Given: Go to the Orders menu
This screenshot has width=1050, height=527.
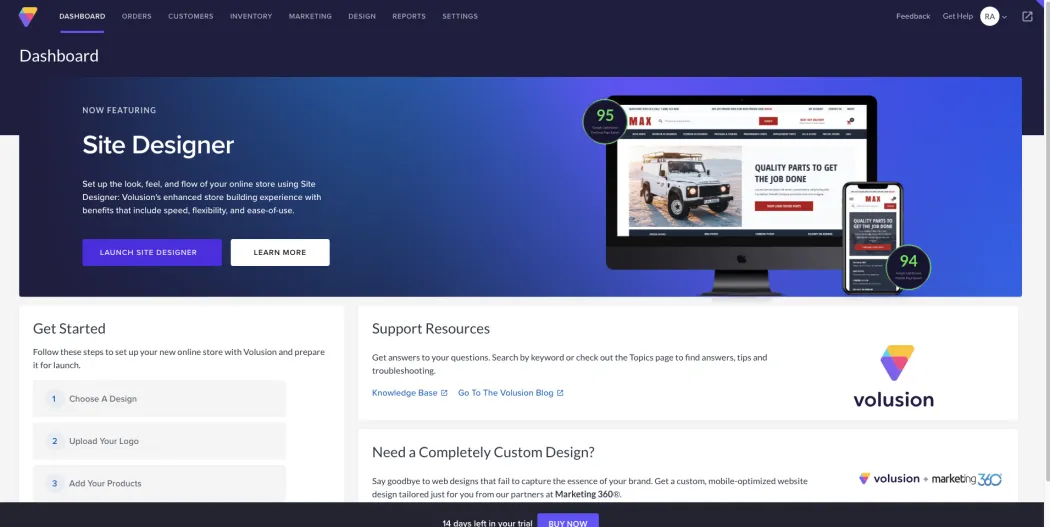Looking at the screenshot, I should click(x=137, y=16).
